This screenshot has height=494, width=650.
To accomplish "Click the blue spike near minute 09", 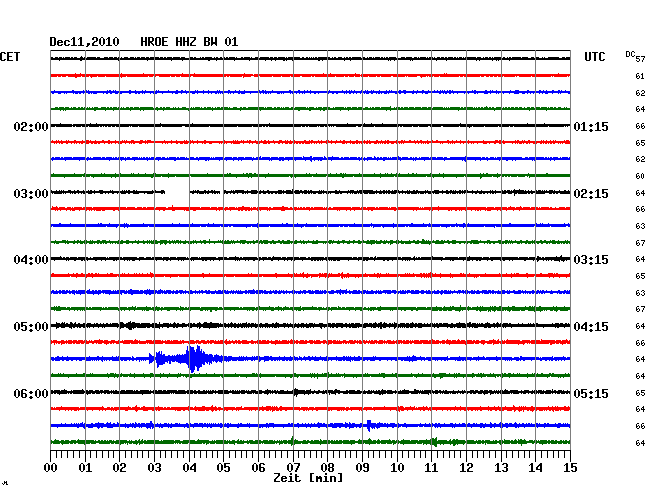I will [369, 425].
